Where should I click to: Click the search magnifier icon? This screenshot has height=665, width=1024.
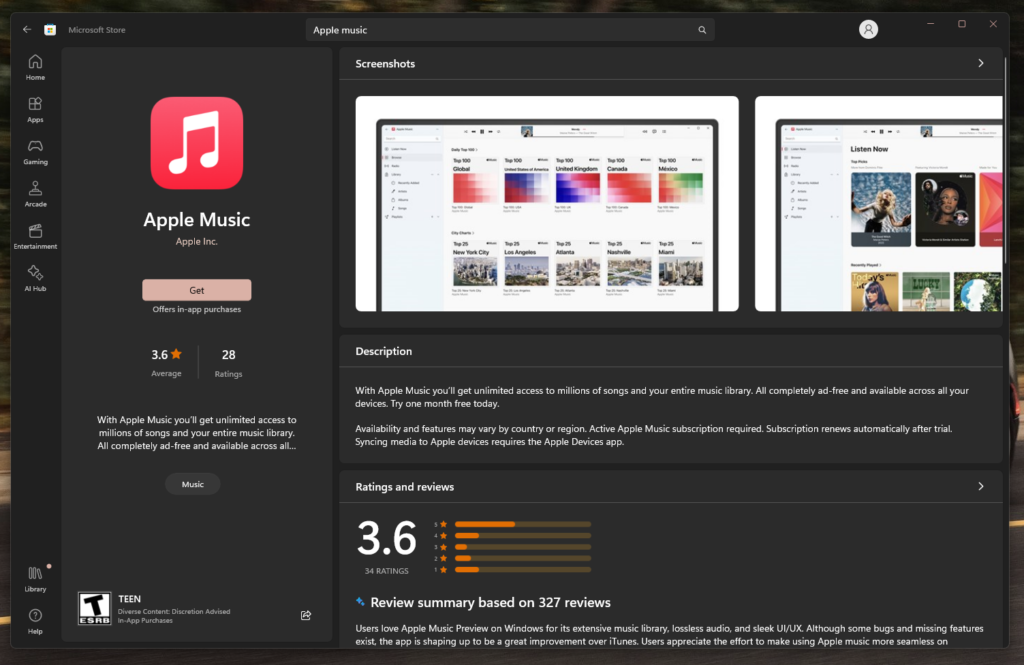(x=702, y=30)
